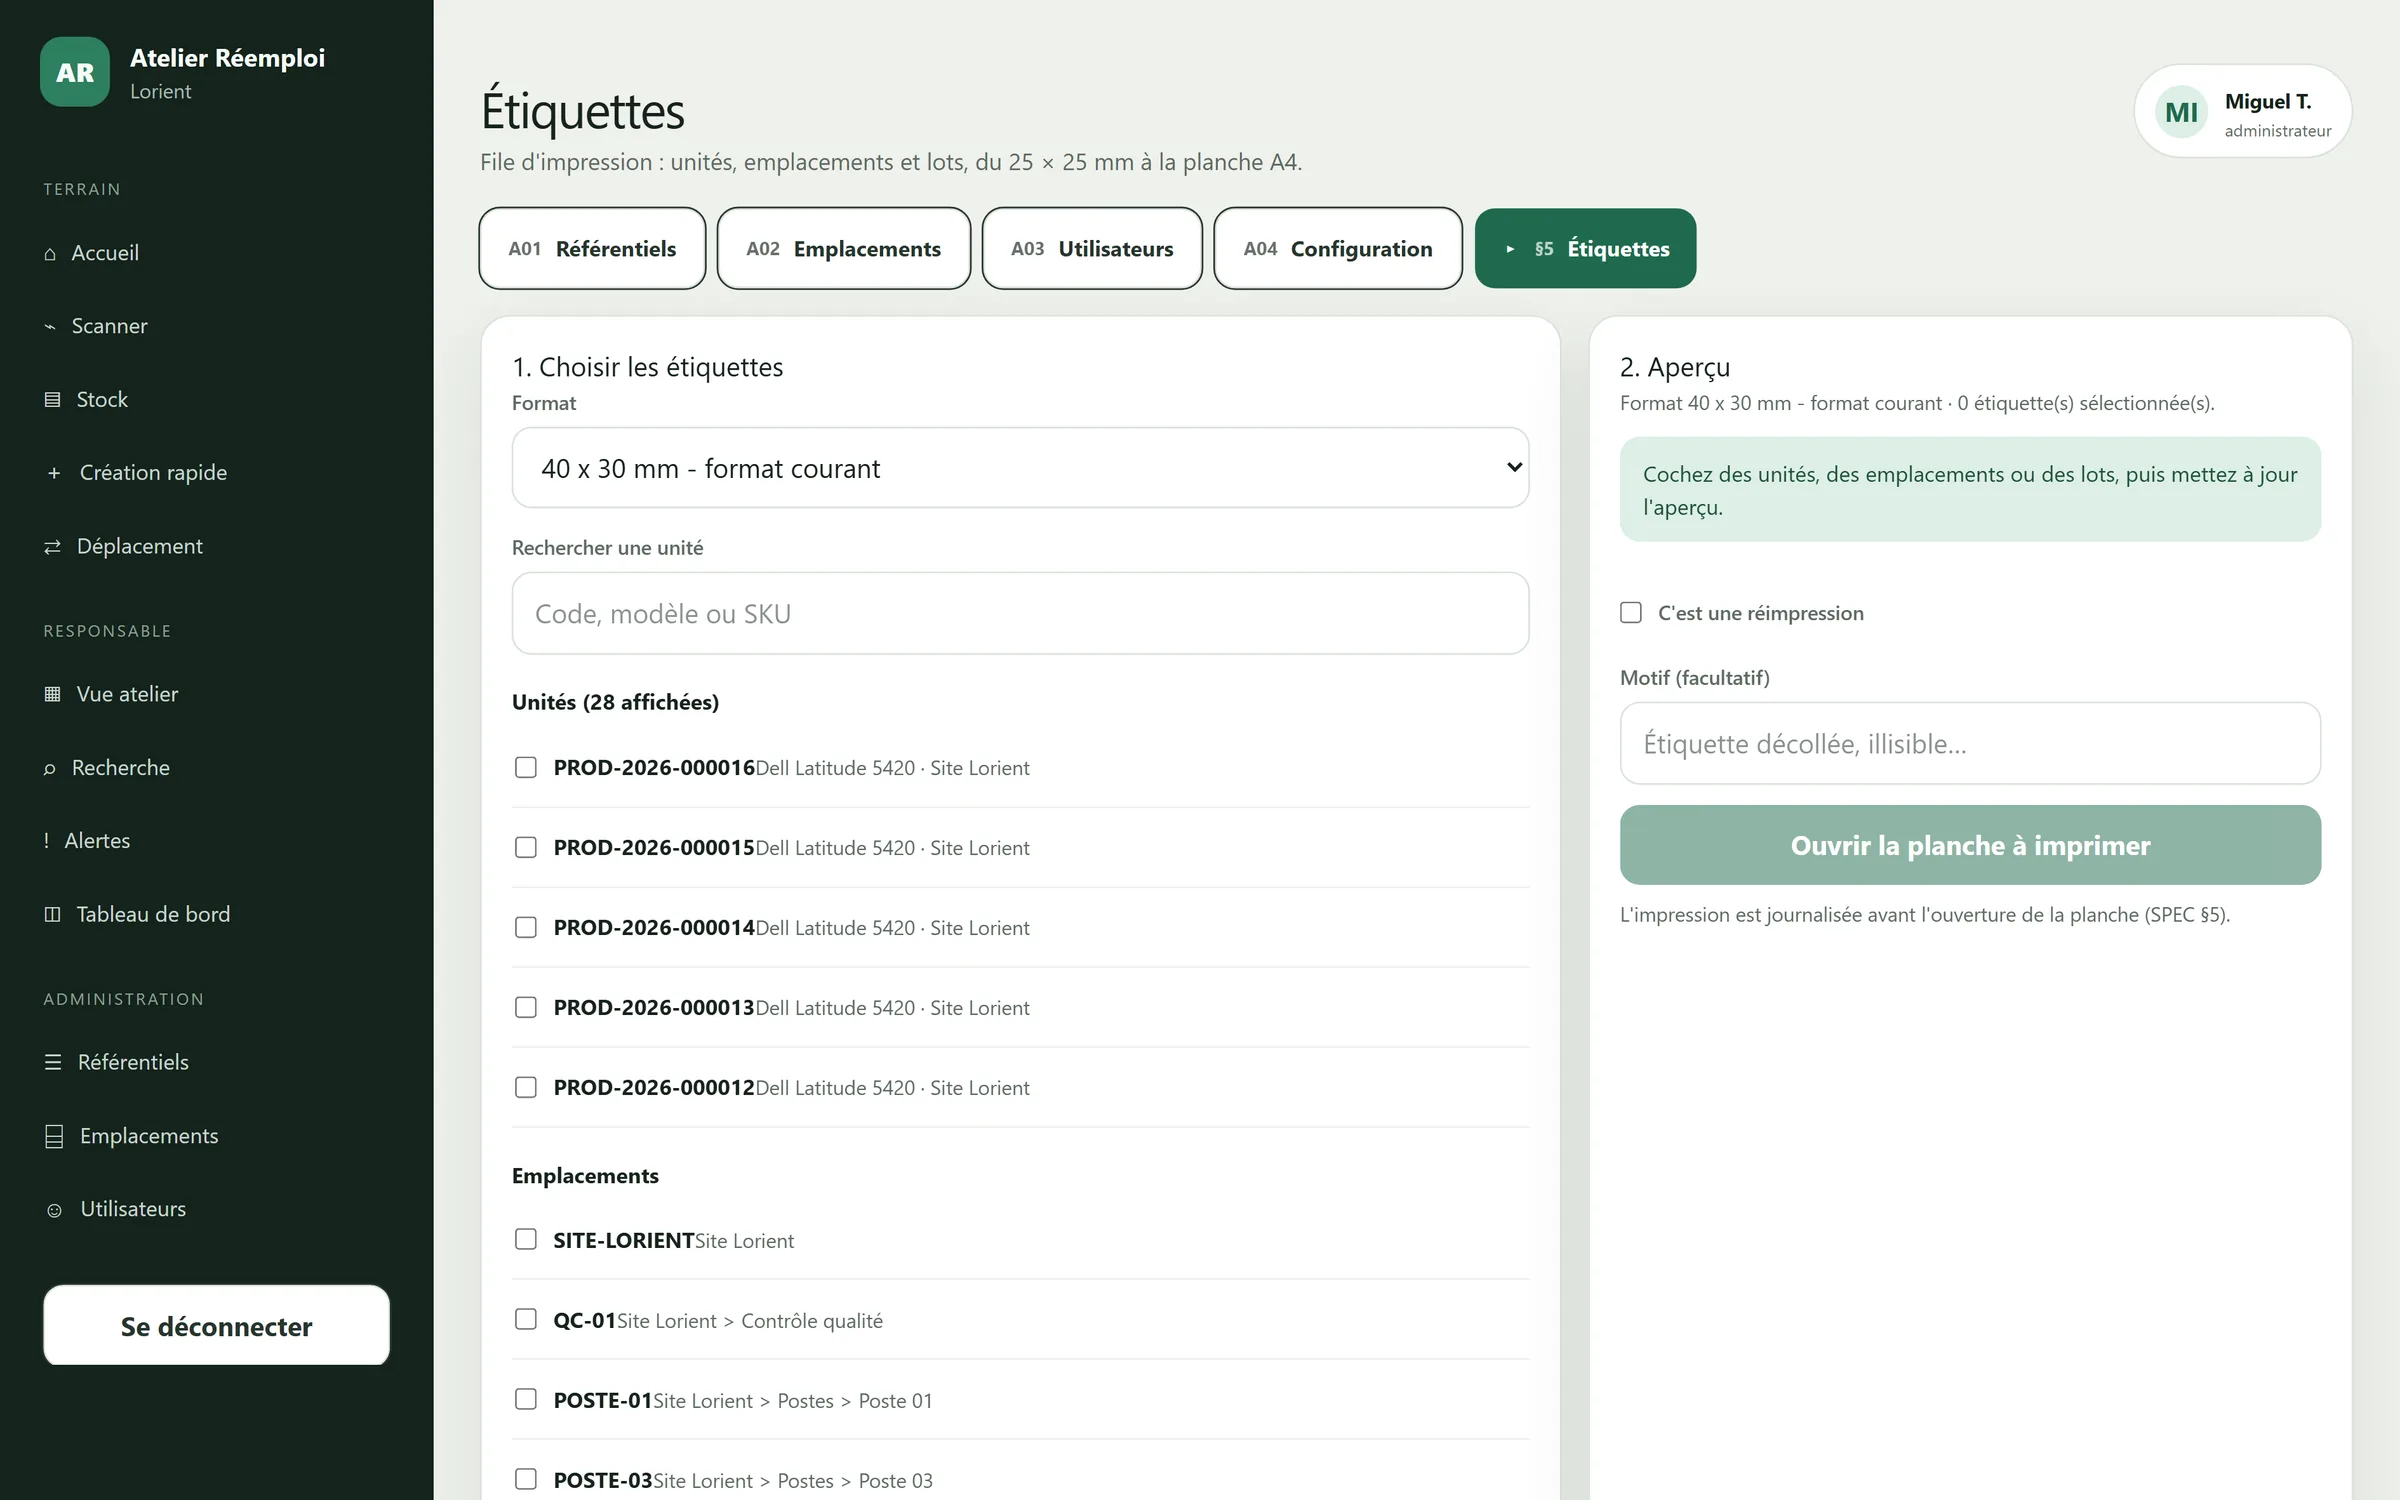Screen dimensions: 2400x1500
Task: Click Unités (28 affichées) heading
Action: 615,702
